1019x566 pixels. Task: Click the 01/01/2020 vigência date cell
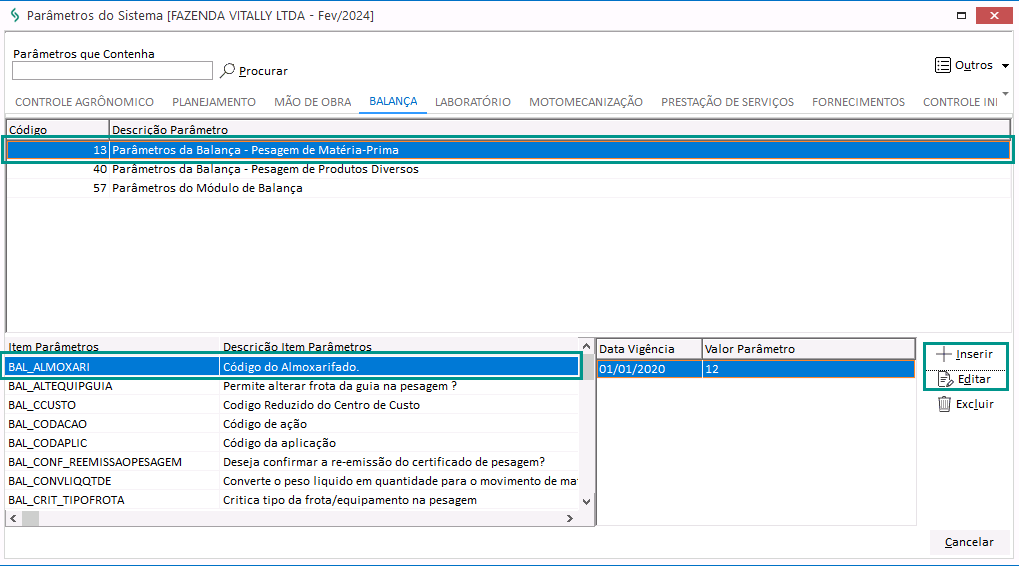tap(649, 369)
